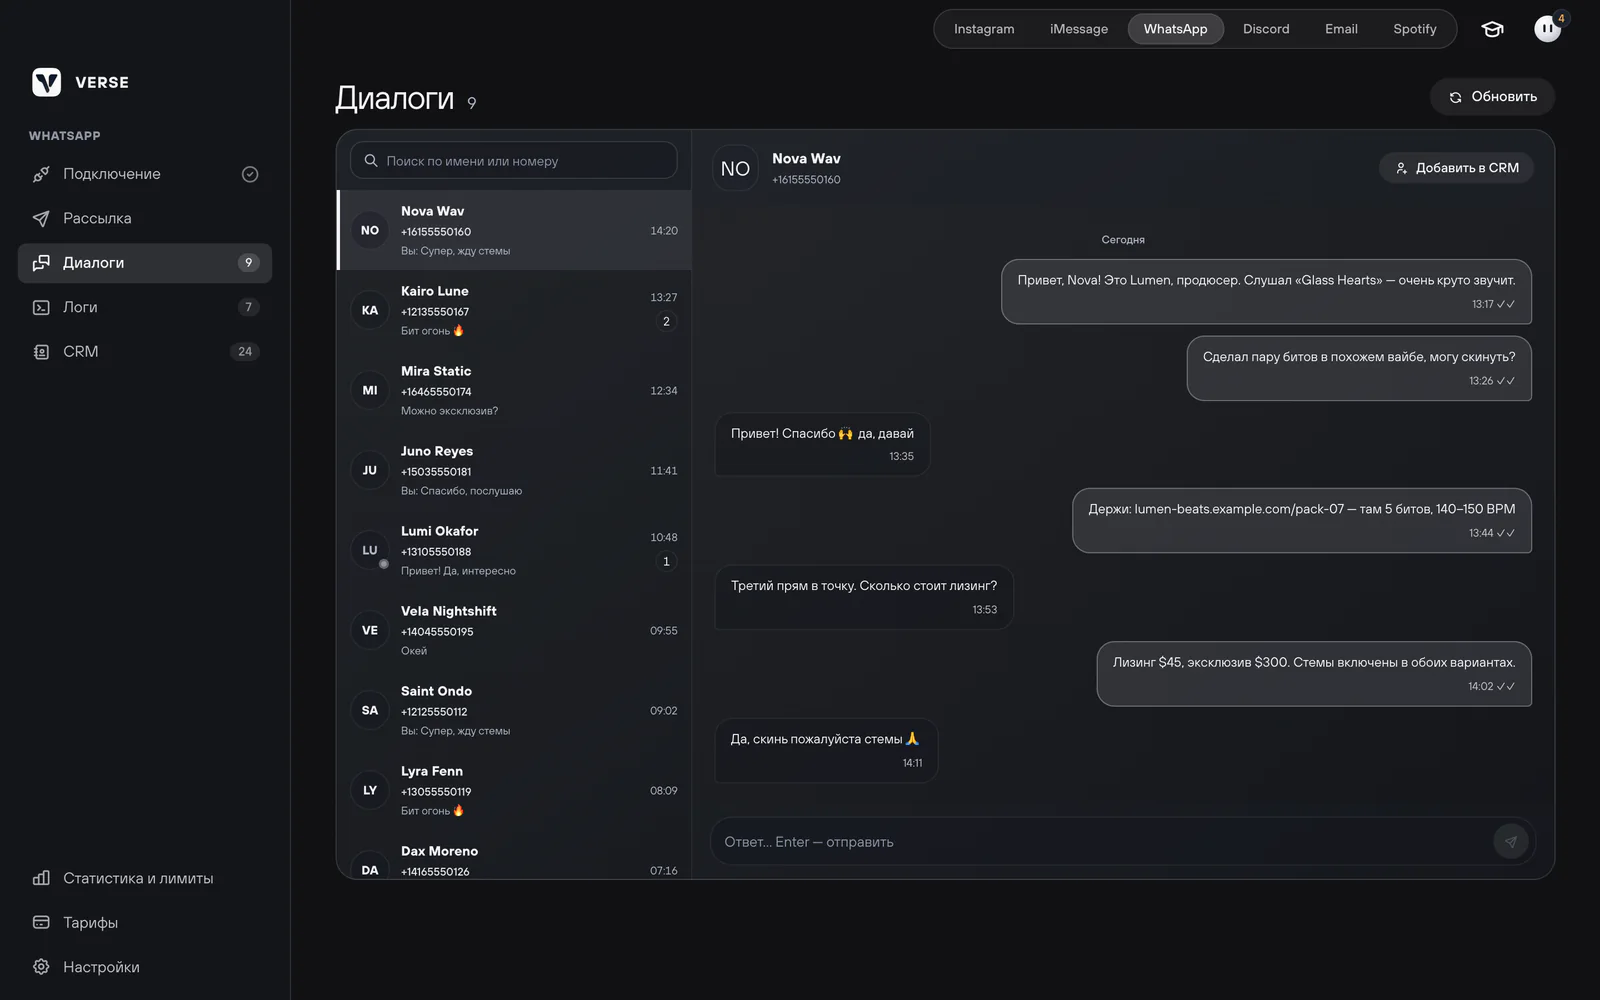This screenshot has width=1600, height=1000.
Task: Click the unread badge 2 on Kairo Lune
Action: click(666, 321)
